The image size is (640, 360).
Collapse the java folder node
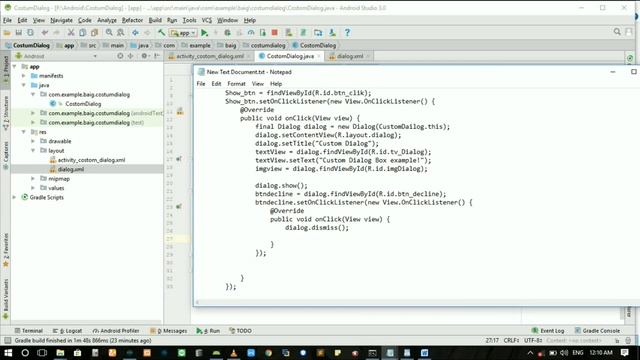[x=24, y=85]
